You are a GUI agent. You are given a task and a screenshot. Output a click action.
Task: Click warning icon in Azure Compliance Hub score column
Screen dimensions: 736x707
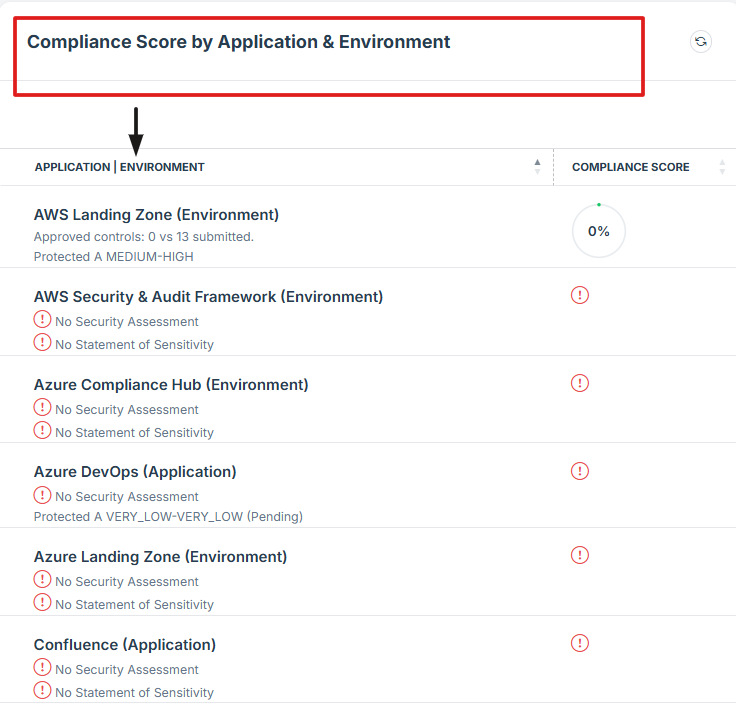click(580, 383)
